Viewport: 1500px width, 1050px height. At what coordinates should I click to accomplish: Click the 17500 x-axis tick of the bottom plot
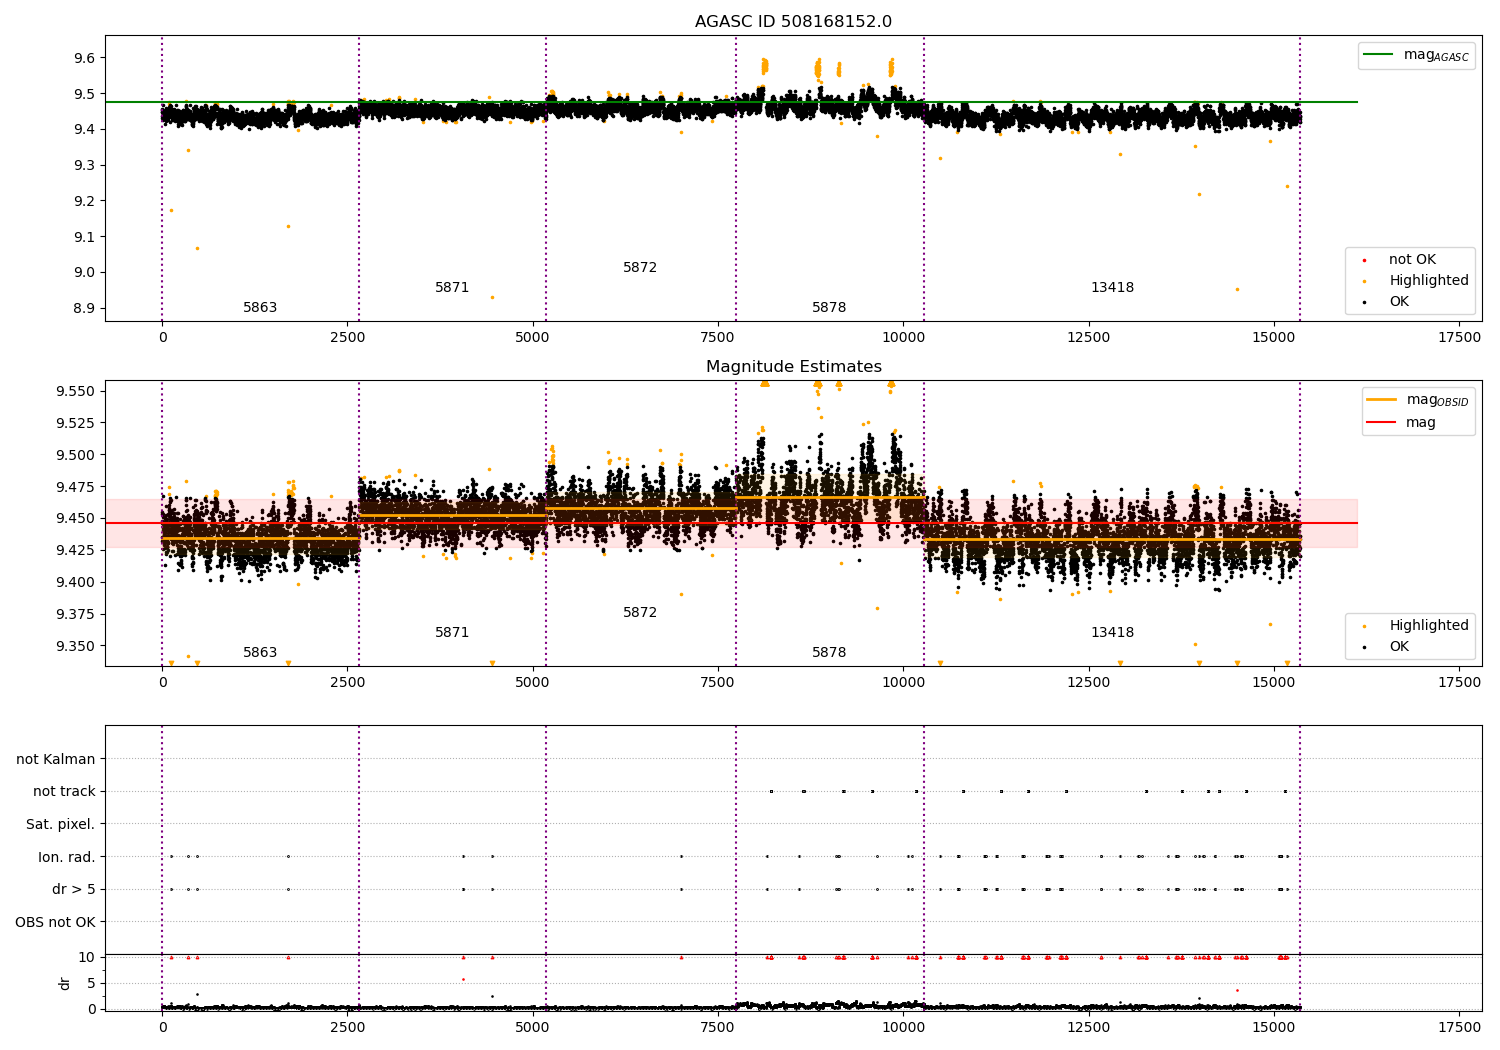[x=1459, y=1027]
